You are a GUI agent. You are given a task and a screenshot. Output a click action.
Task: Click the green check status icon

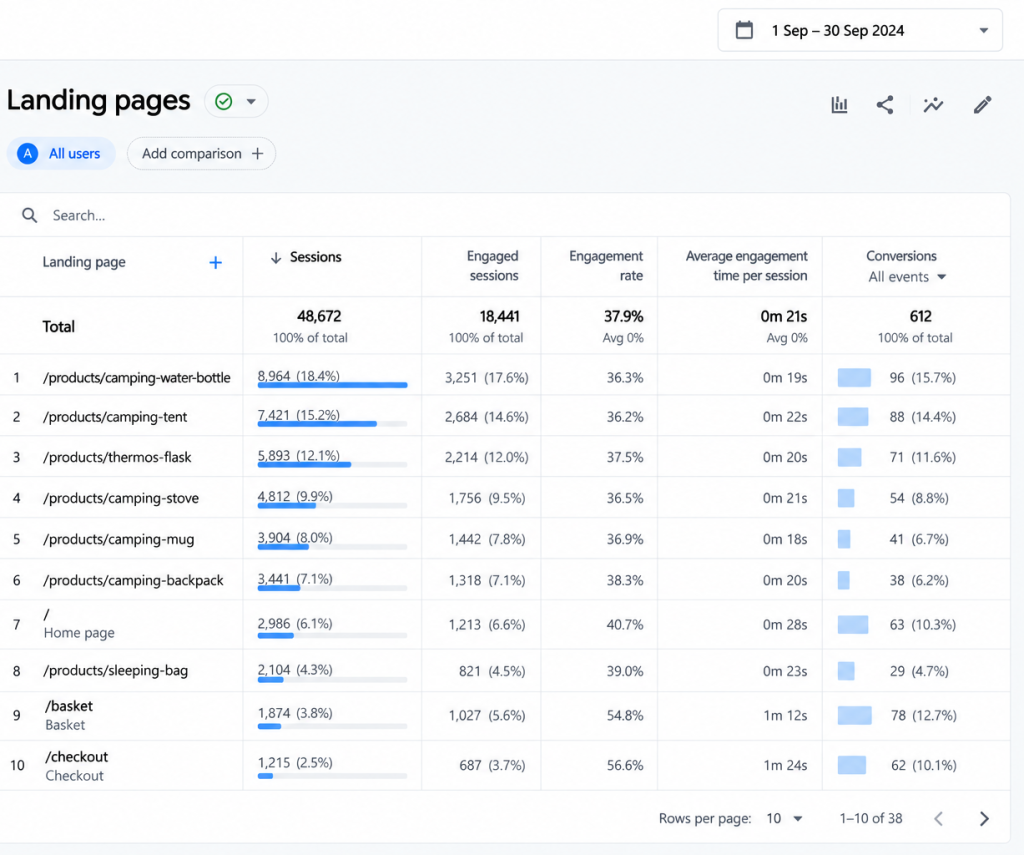tap(223, 102)
